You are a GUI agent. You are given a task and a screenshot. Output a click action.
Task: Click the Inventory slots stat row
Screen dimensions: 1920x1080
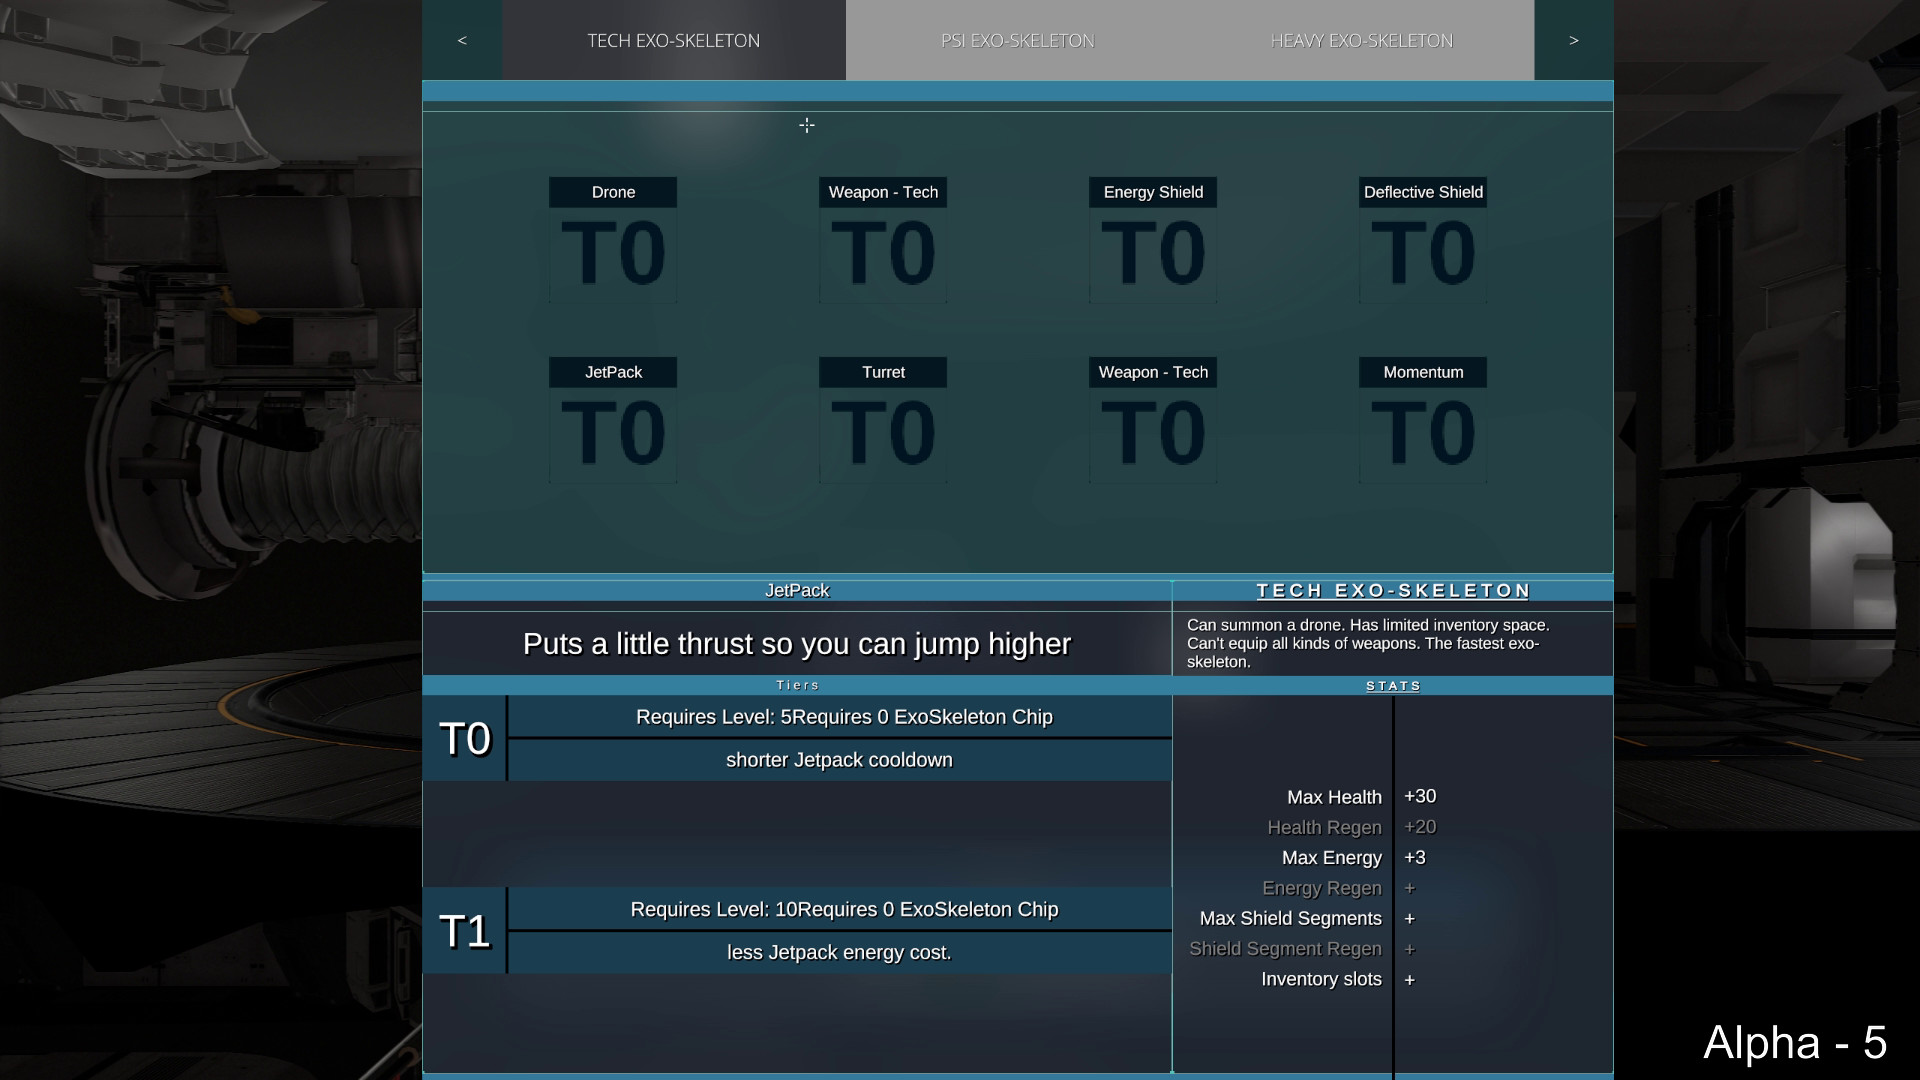coord(1321,979)
